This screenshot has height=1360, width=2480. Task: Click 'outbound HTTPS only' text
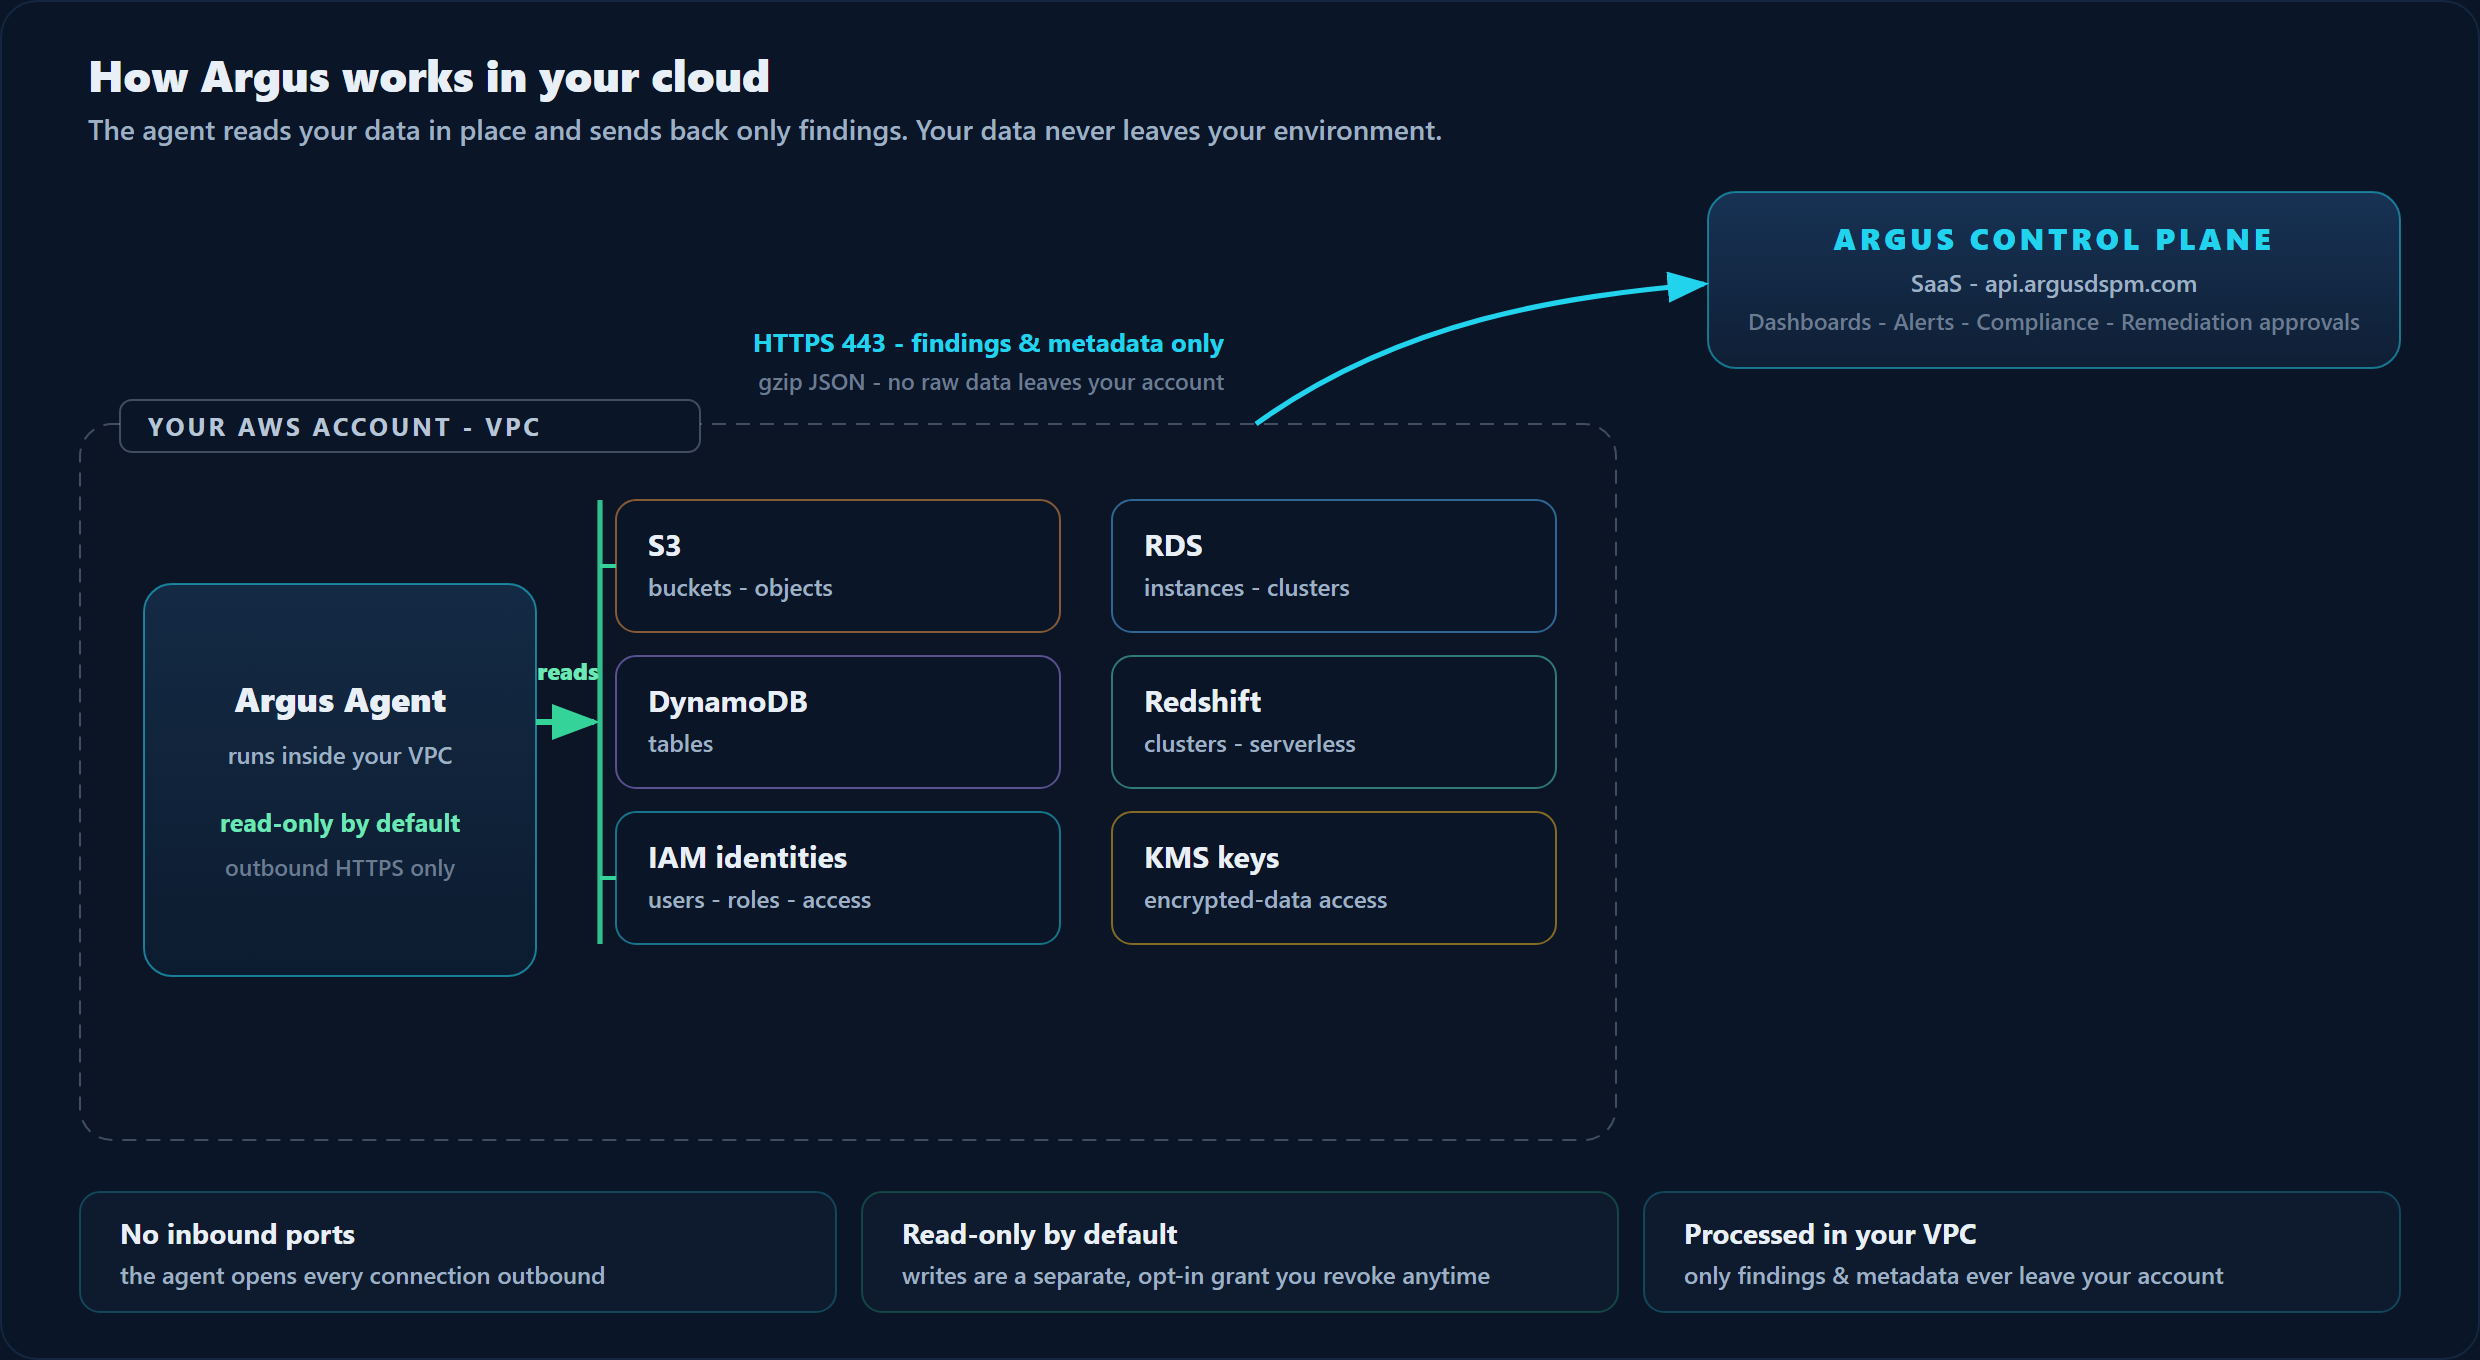pyautogui.click(x=340, y=868)
